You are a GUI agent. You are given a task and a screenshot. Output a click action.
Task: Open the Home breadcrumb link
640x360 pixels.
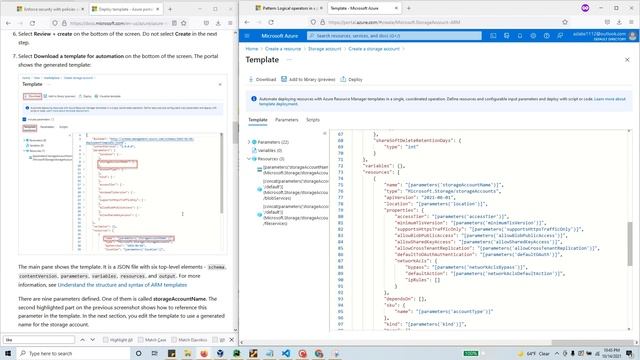(x=252, y=49)
